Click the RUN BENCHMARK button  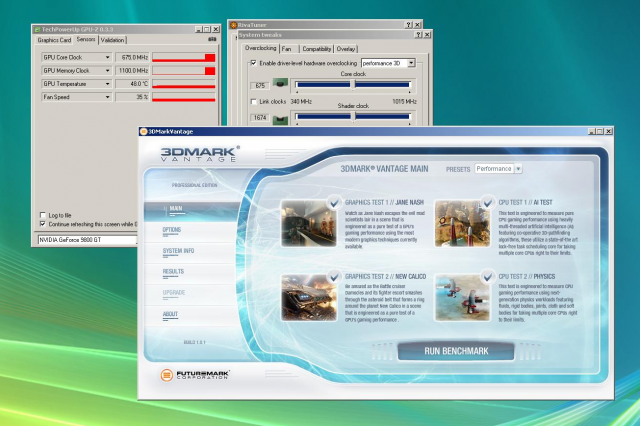point(456,351)
